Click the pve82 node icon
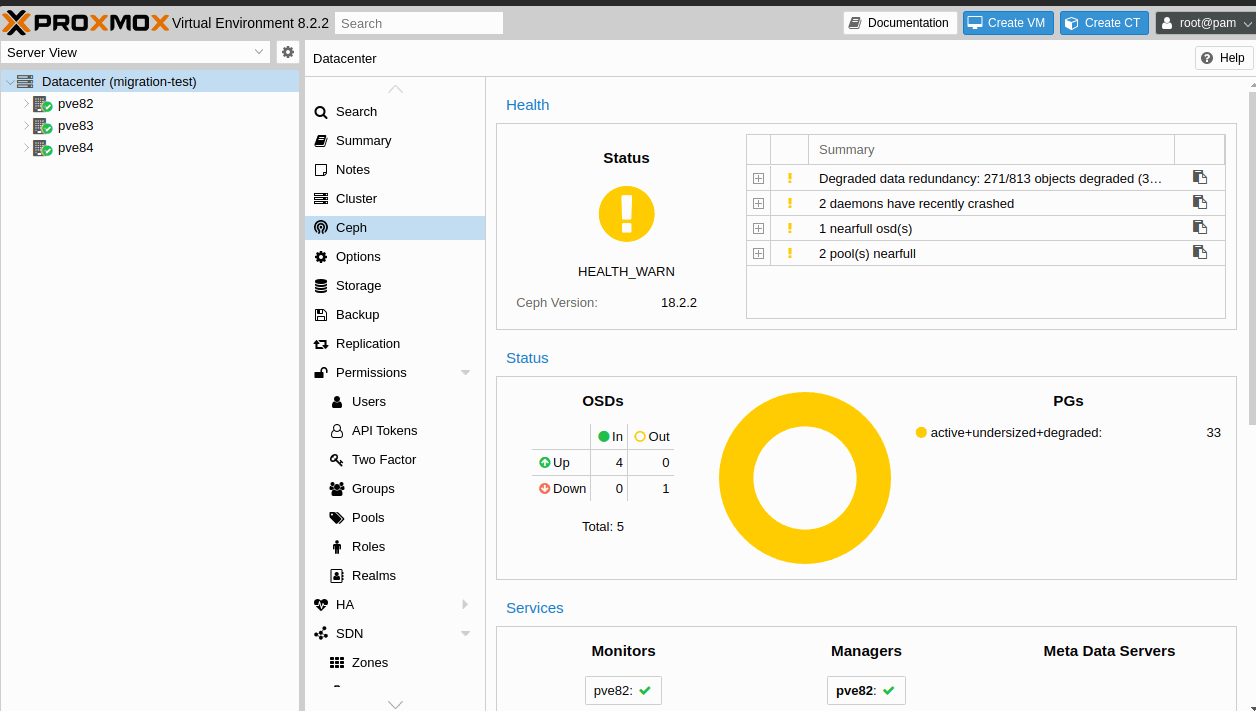The width and height of the screenshot is (1256, 711). [x=42, y=104]
